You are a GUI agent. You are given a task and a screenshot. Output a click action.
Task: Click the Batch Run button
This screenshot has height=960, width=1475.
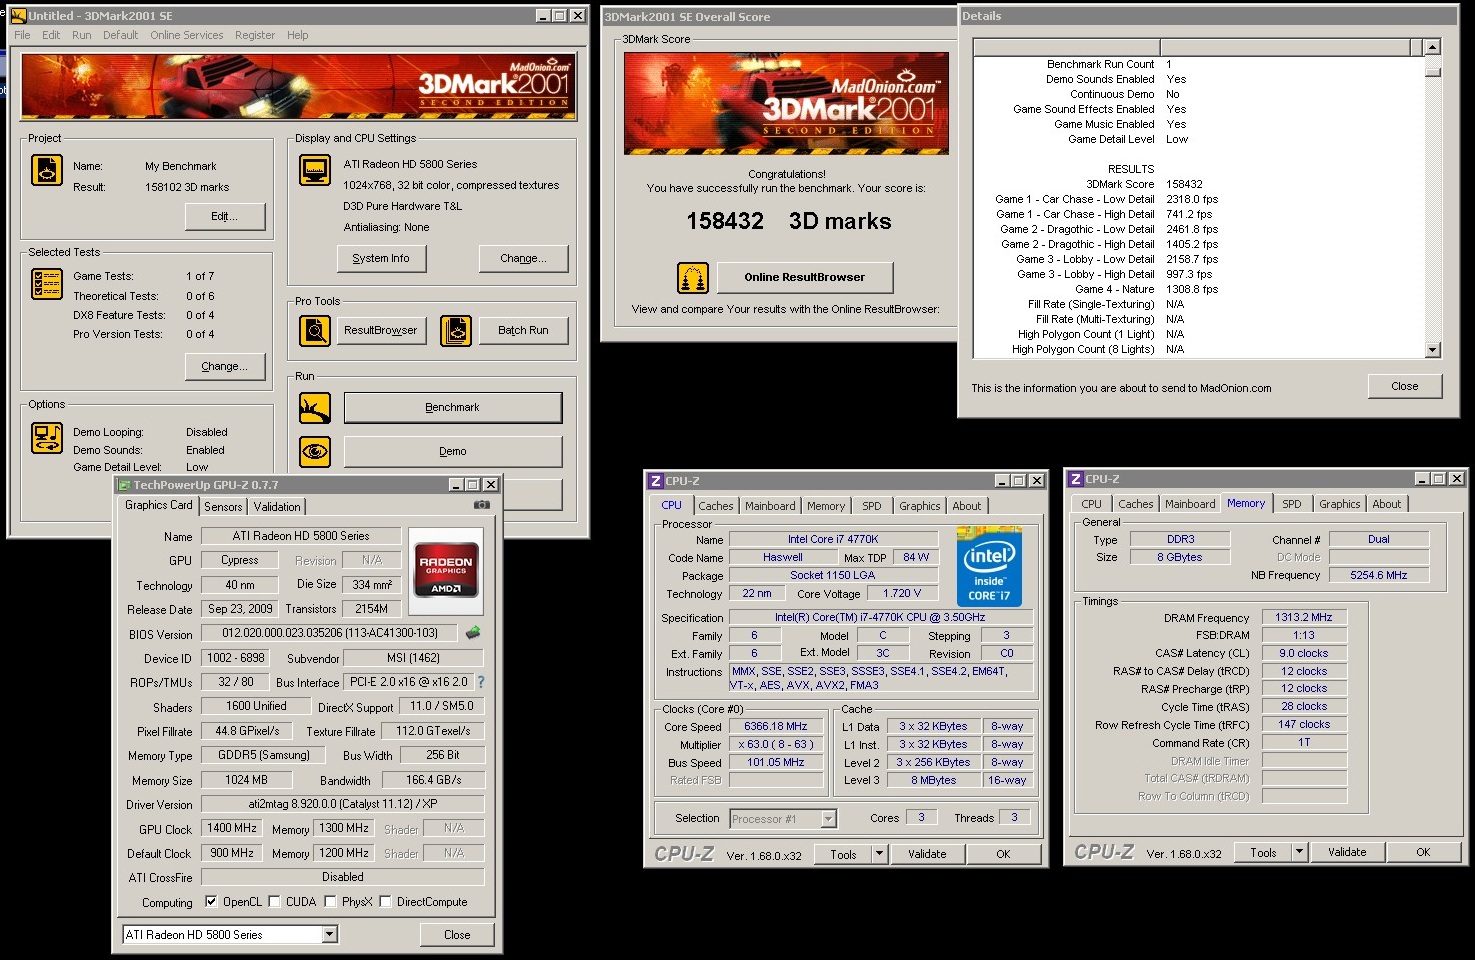[x=523, y=330]
